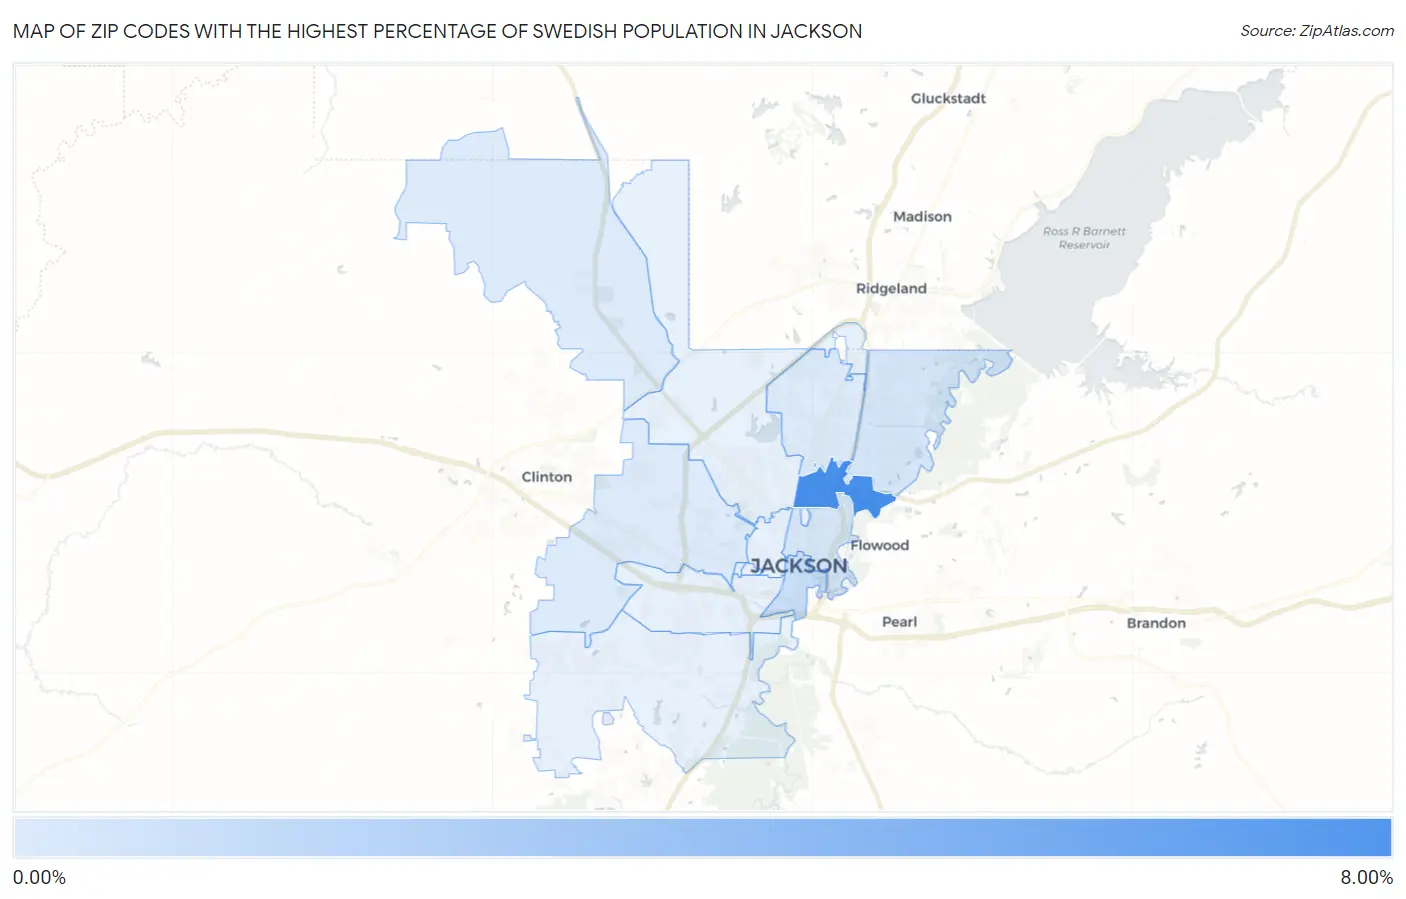Click the Pearl map label
Viewport: 1406px width, 899px height.
pyautogui.click(x=899, y=622)
